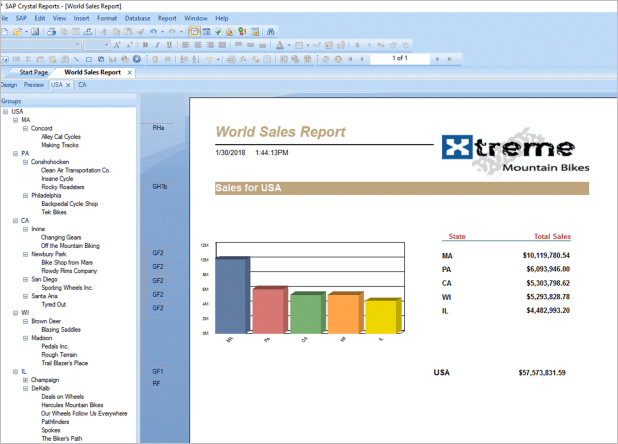Viewport: 618px width, 444px height.
Task: Collapse the Conshohocken tree node
Action: [25, 162]
